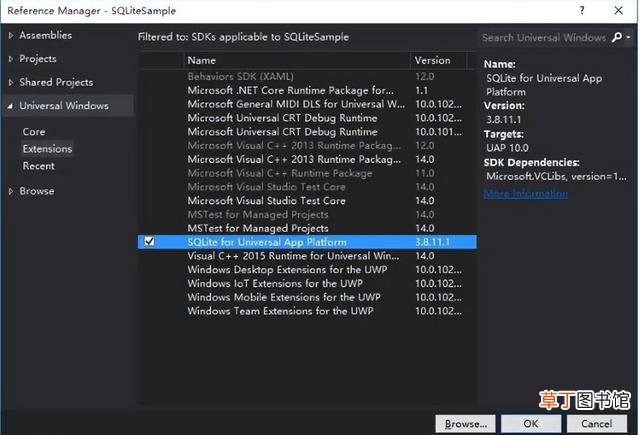Expand the Assemblies tree node
The image size is (640, 435).
pyautogui.click(x=11, y=36)
